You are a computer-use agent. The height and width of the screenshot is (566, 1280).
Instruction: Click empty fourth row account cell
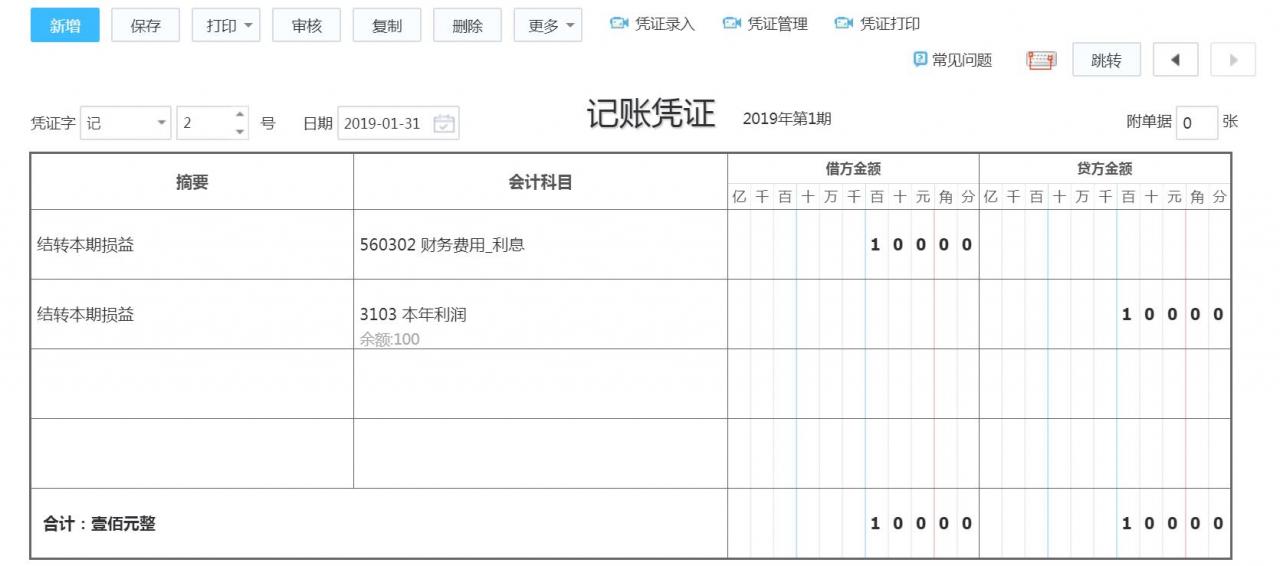[540, 454]
